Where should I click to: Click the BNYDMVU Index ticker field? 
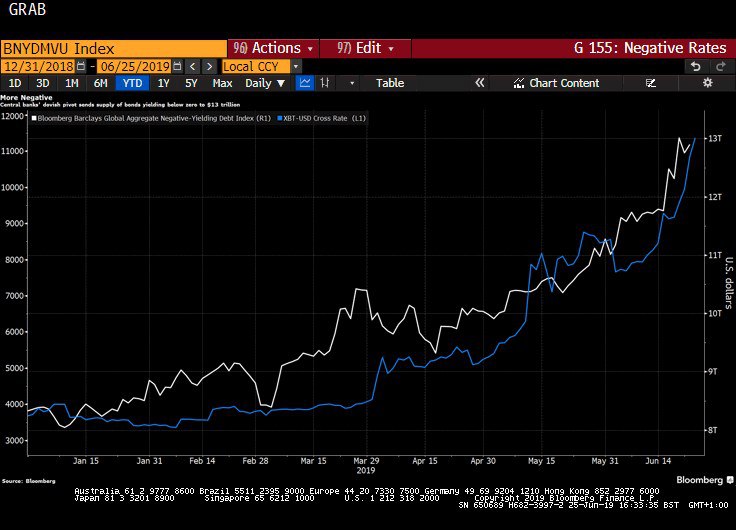click(x=114, y=49)
